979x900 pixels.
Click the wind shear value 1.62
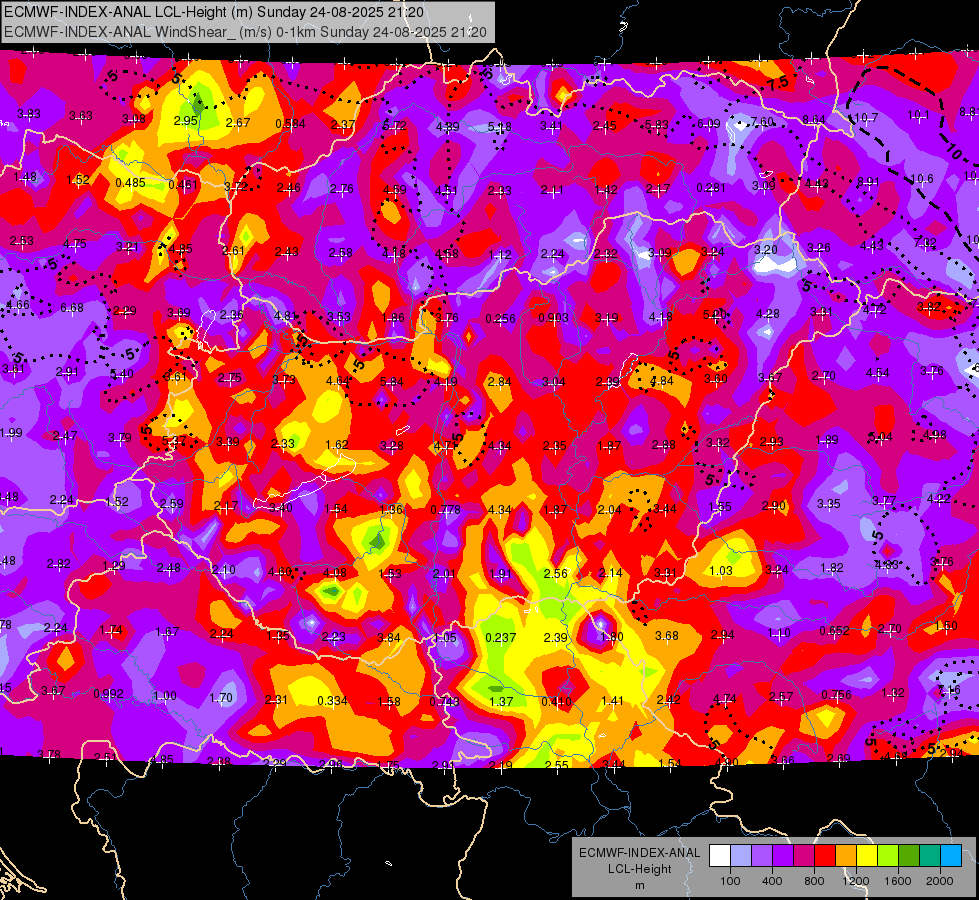click(x=337, y=444)
